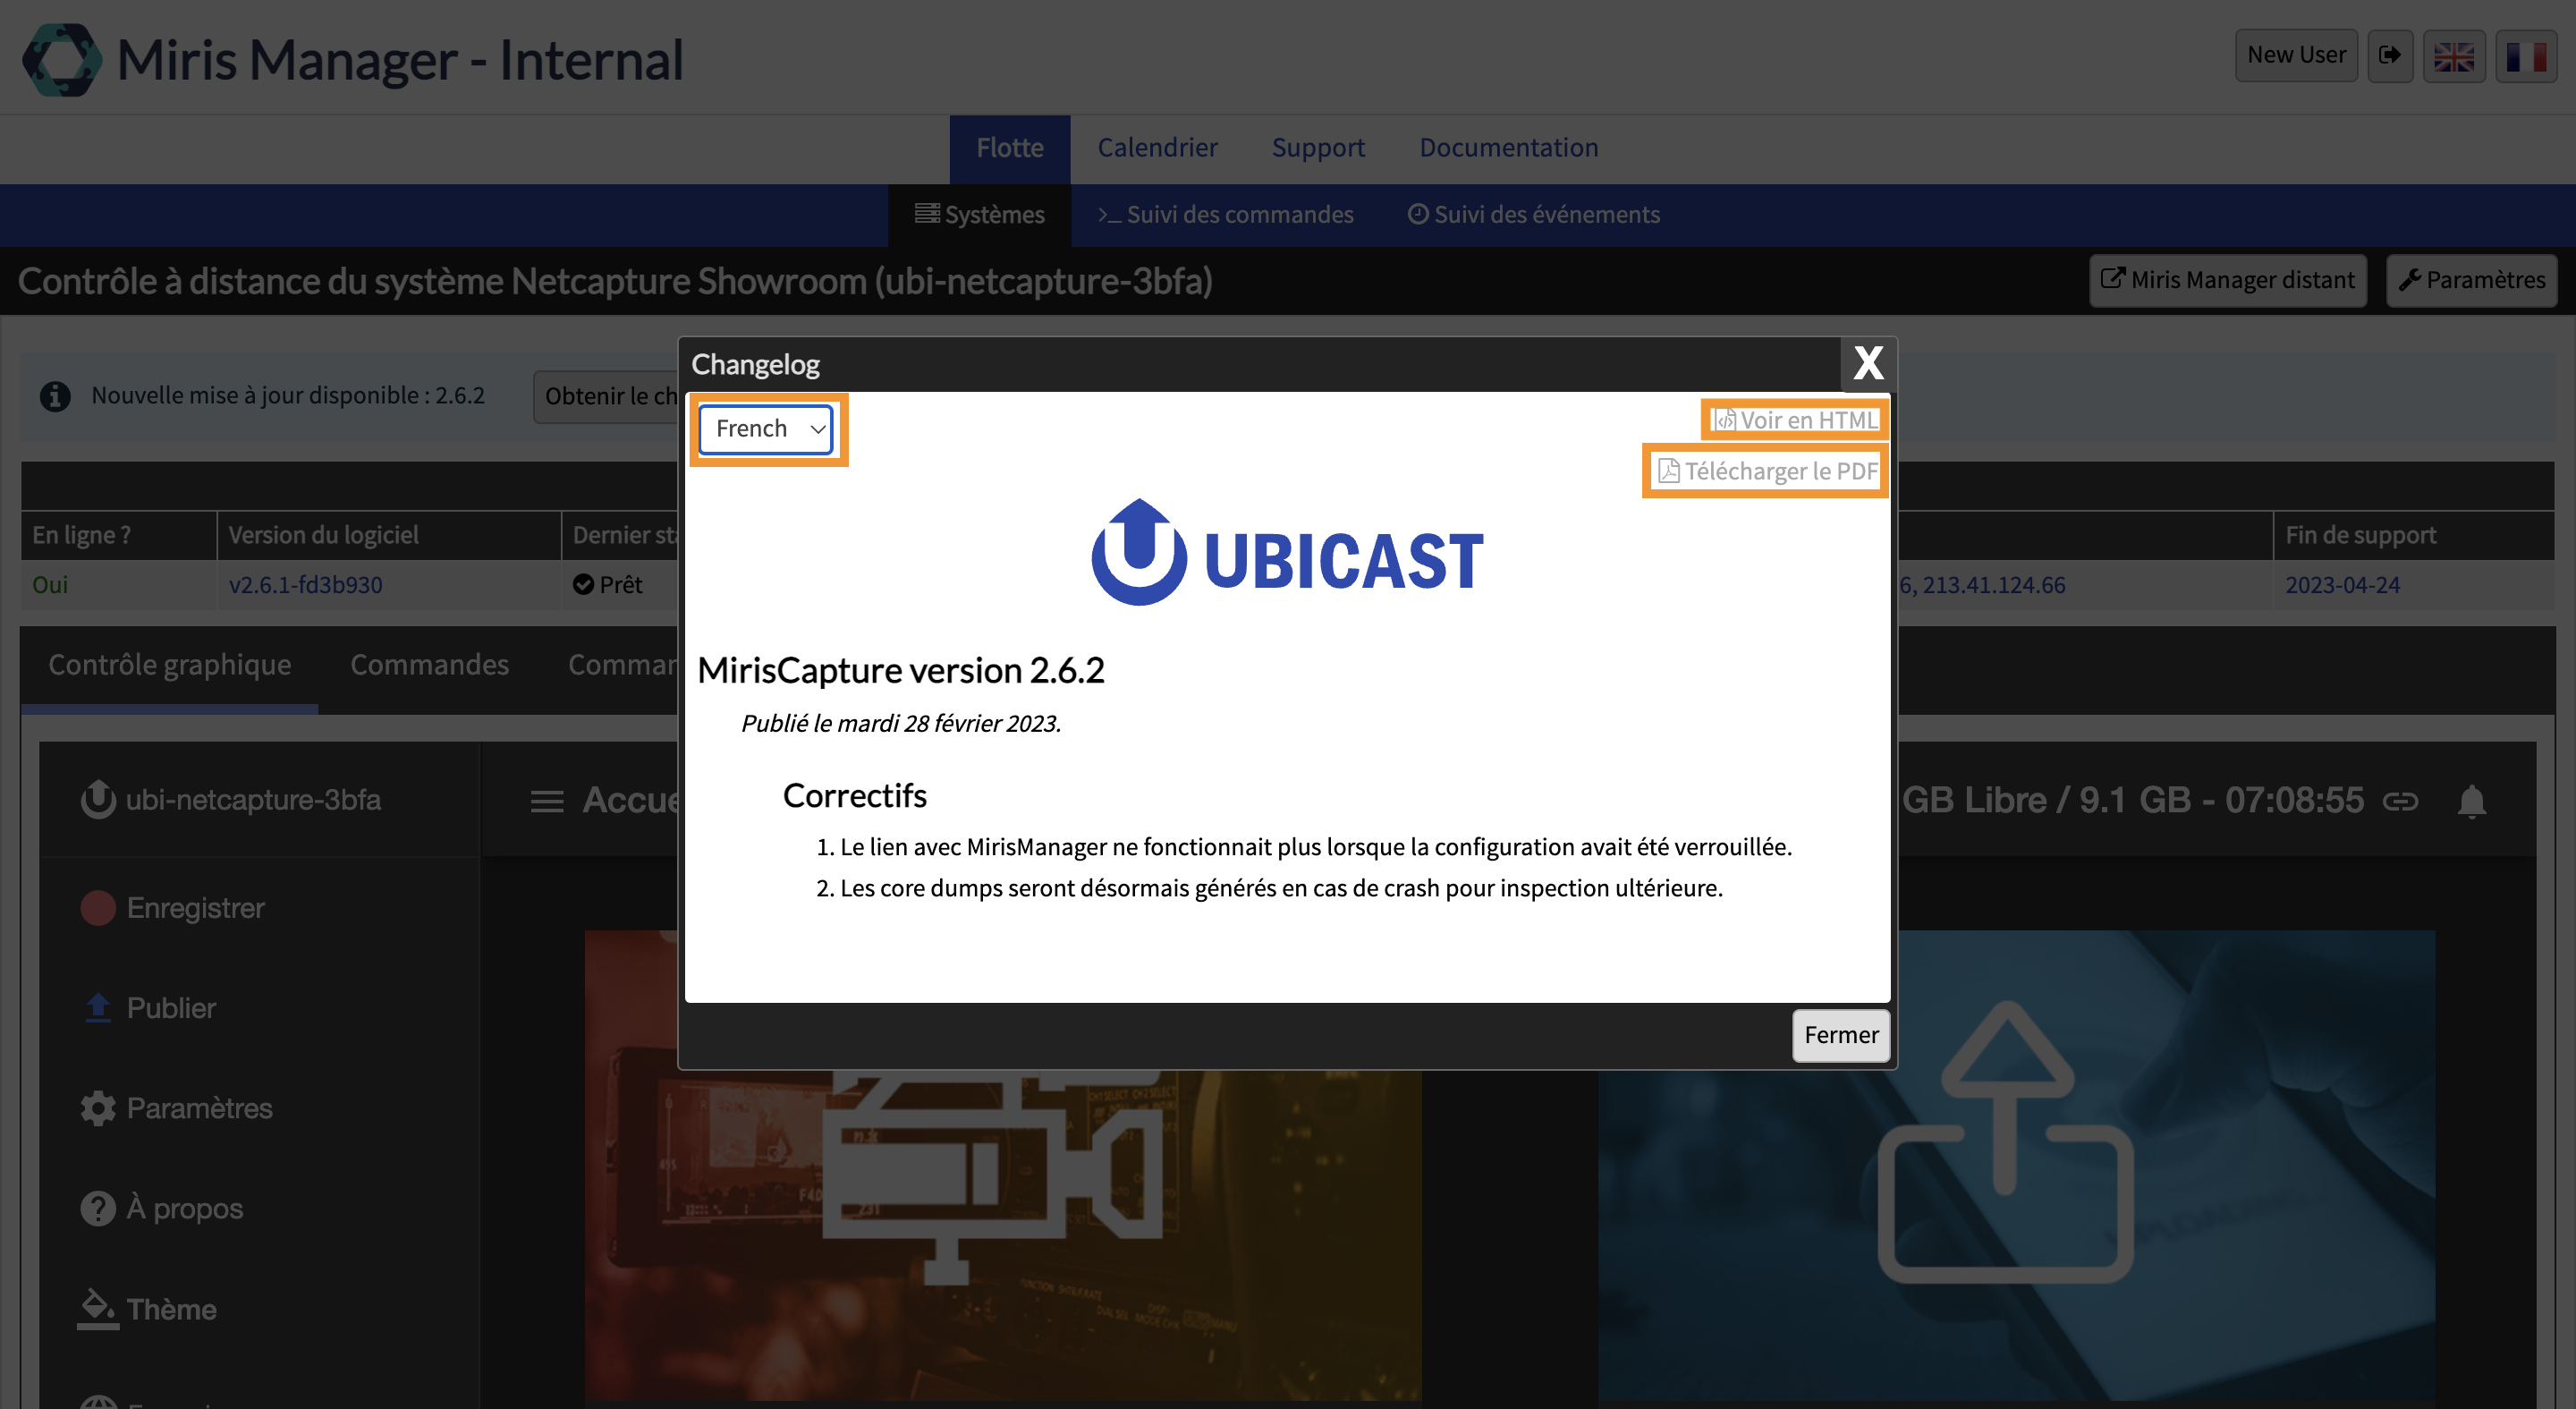Image resolution: width=2576 pixels, height=1409 pixels.
Task: Click the Prêt status checkmark icon
Action: pos(584,585)
